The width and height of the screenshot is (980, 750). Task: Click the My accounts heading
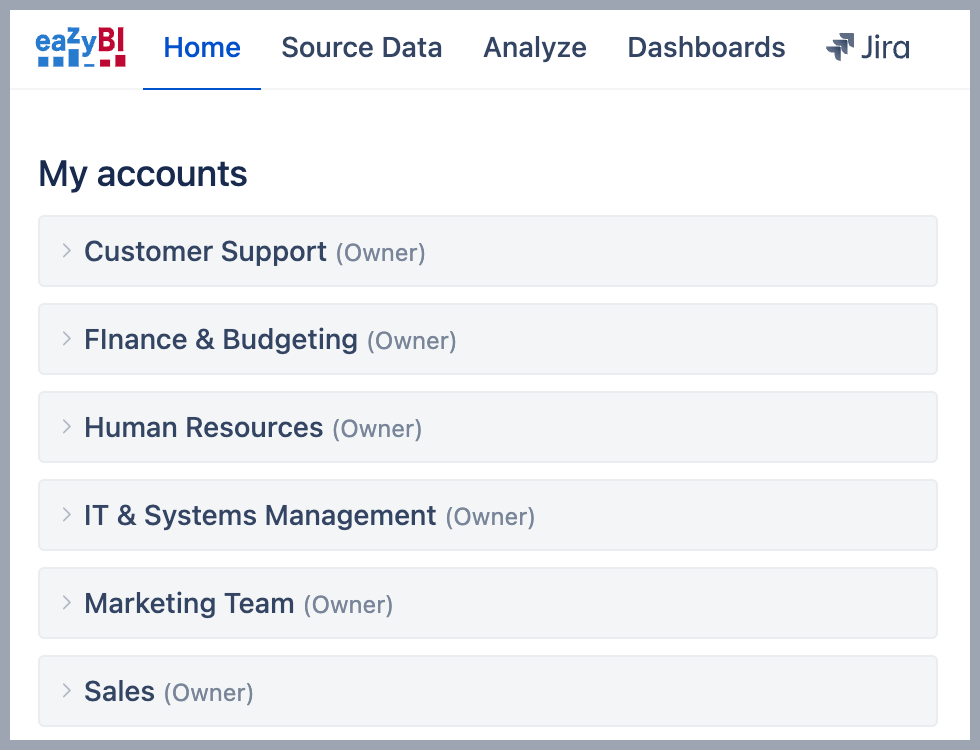143,174
